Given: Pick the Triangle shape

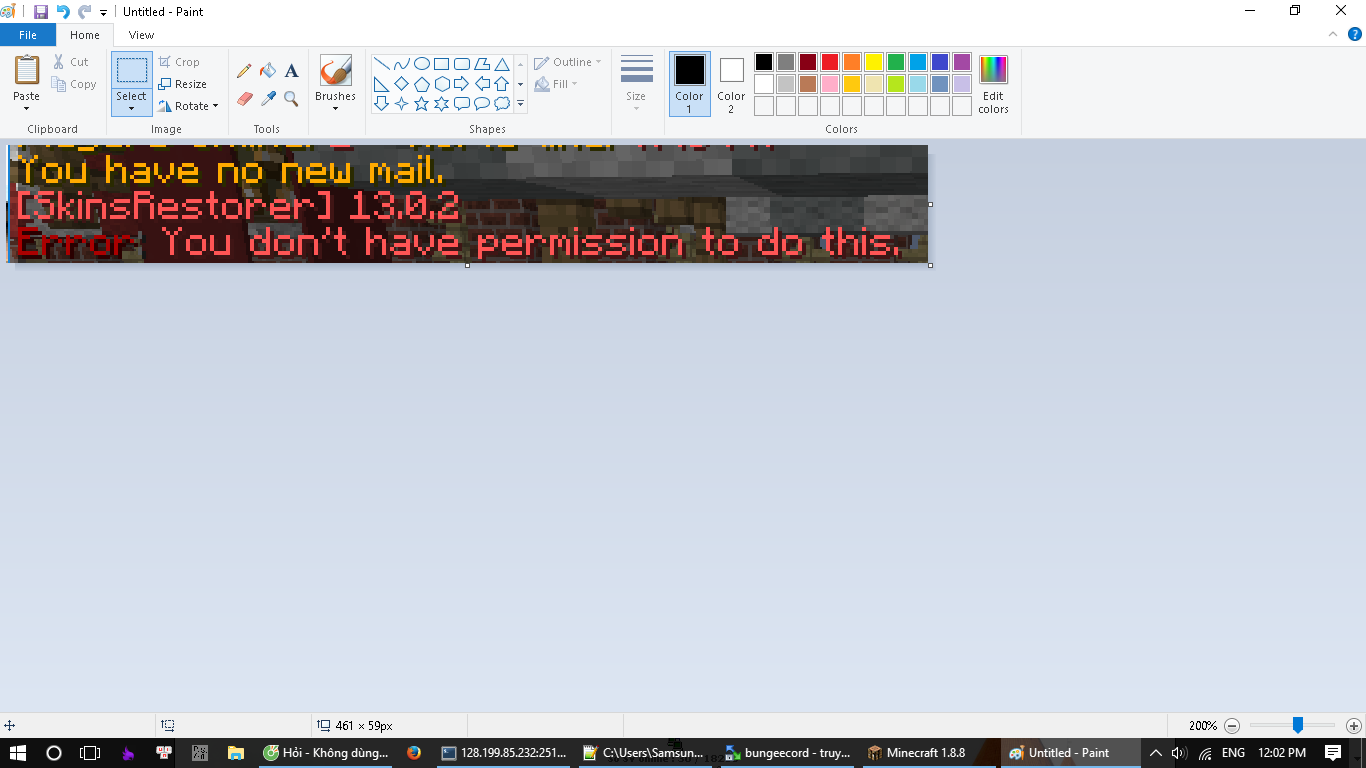Looking at the screenshot, I should 501,63.
